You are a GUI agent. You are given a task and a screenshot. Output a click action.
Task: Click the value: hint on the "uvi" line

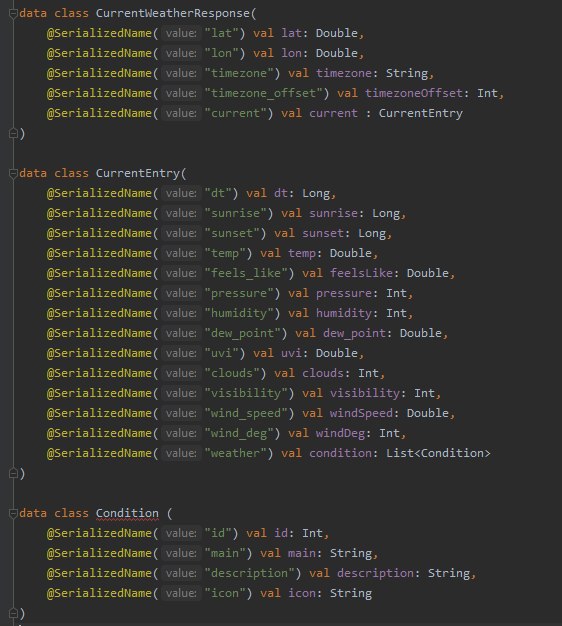coord(181,353)
